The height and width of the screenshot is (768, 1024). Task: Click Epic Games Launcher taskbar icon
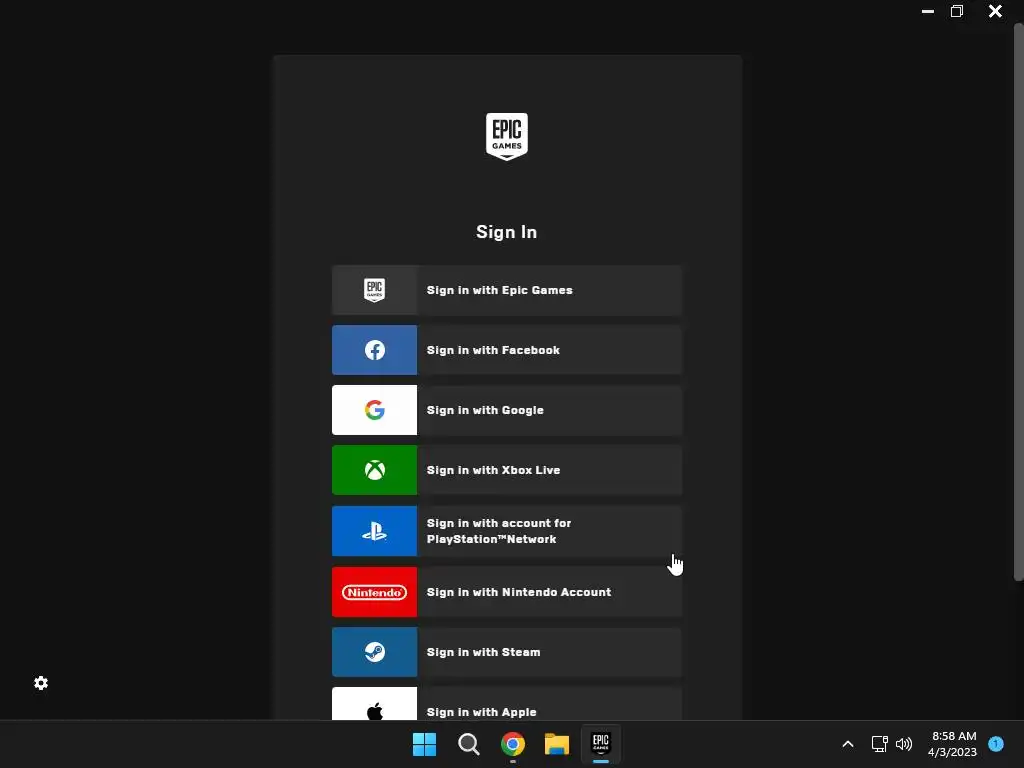[x=601, y=744]
